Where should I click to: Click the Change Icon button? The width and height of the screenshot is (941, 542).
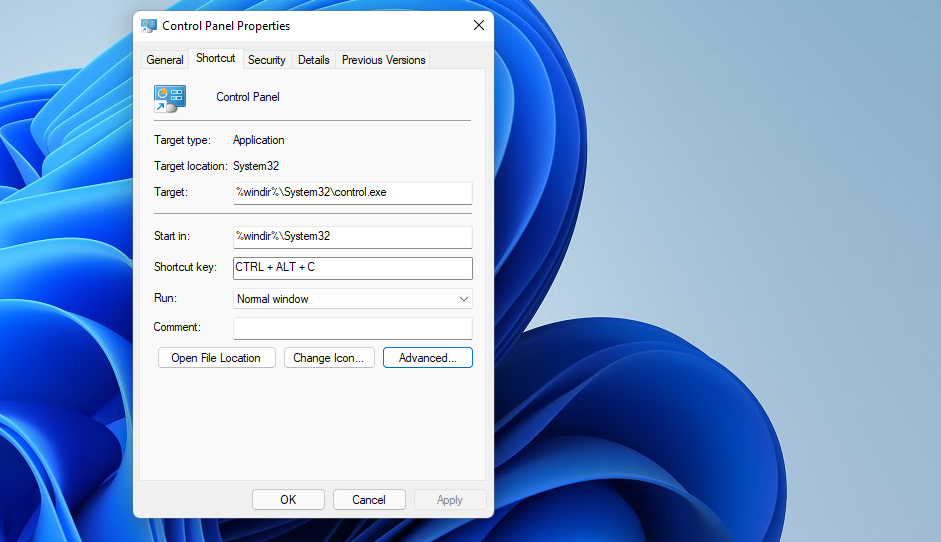click(329, 358)
